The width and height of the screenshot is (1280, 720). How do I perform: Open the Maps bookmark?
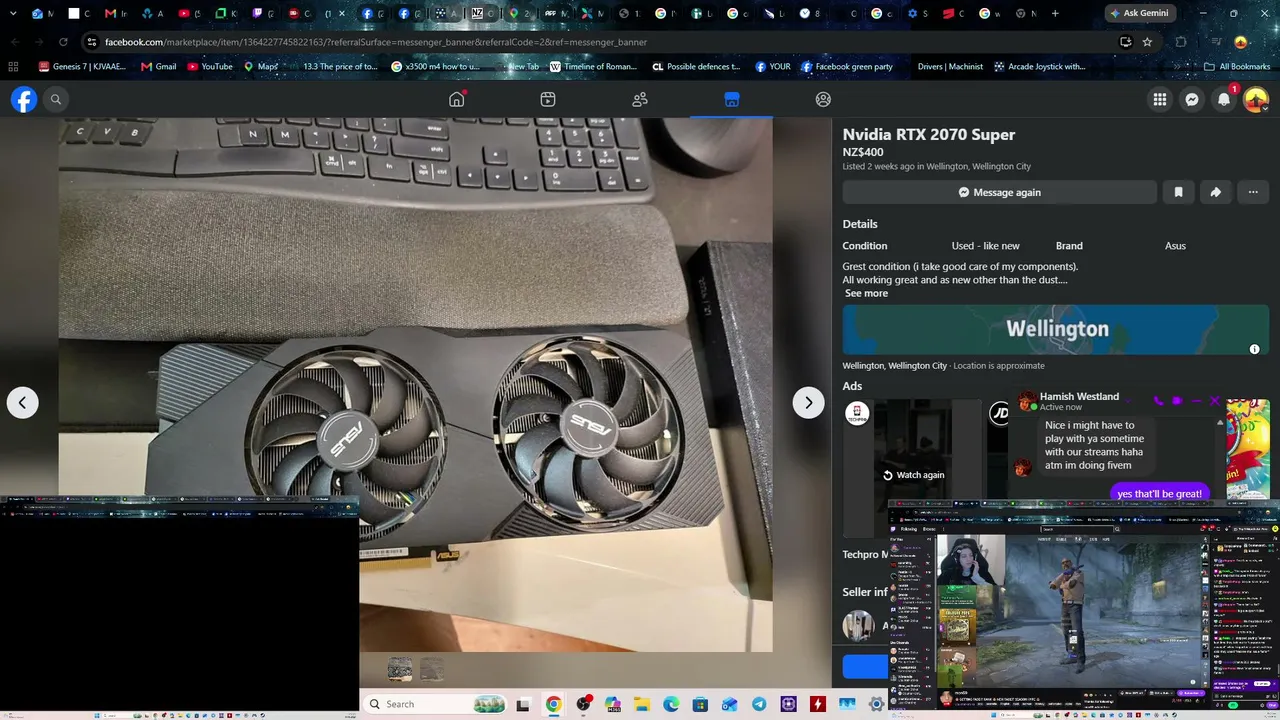[261, 67]
